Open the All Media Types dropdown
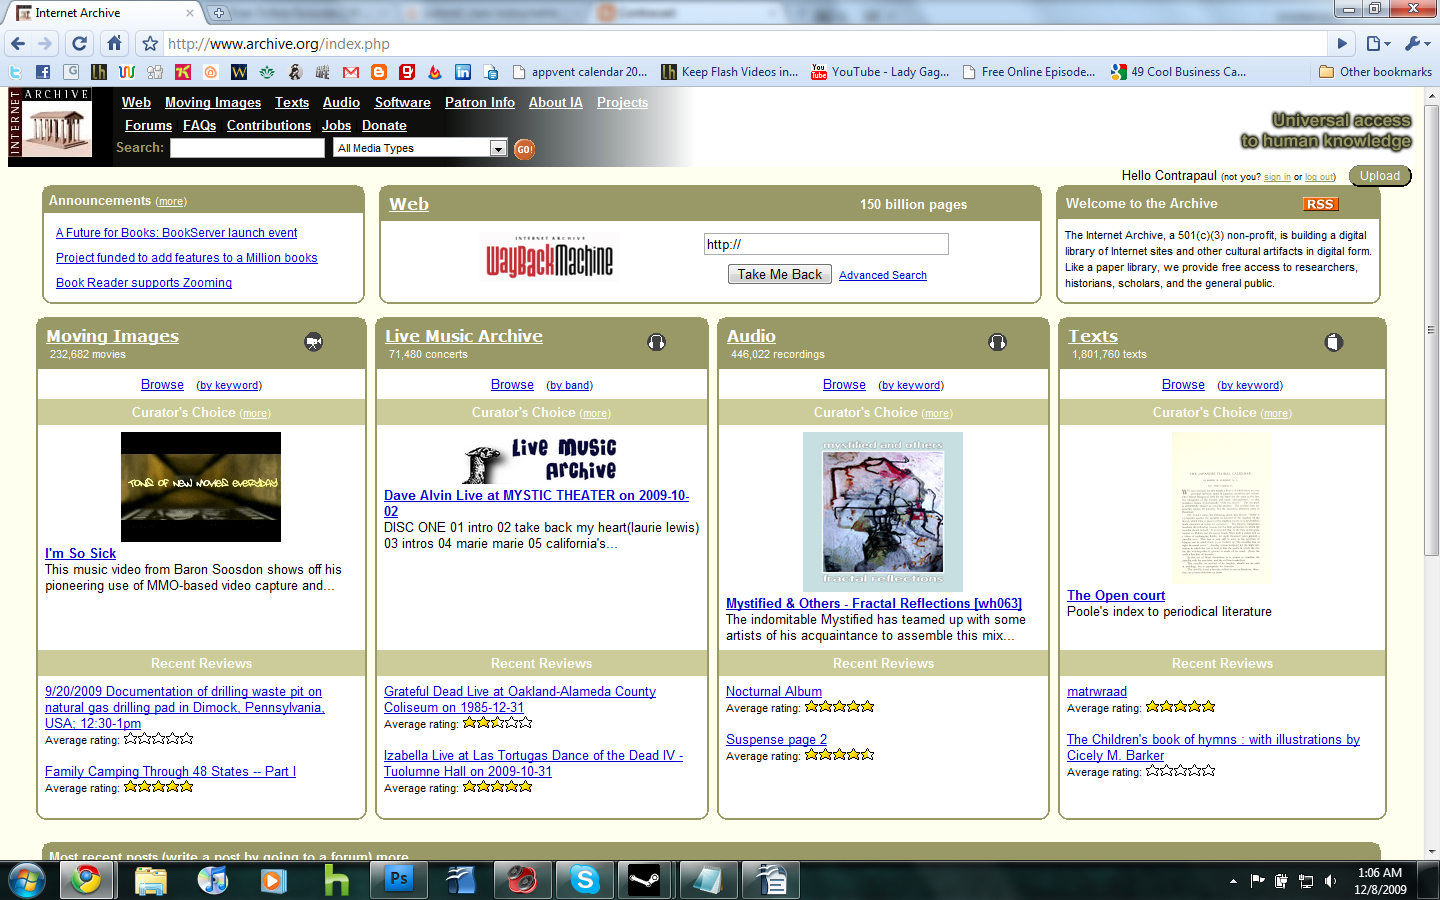 (421, 148)
